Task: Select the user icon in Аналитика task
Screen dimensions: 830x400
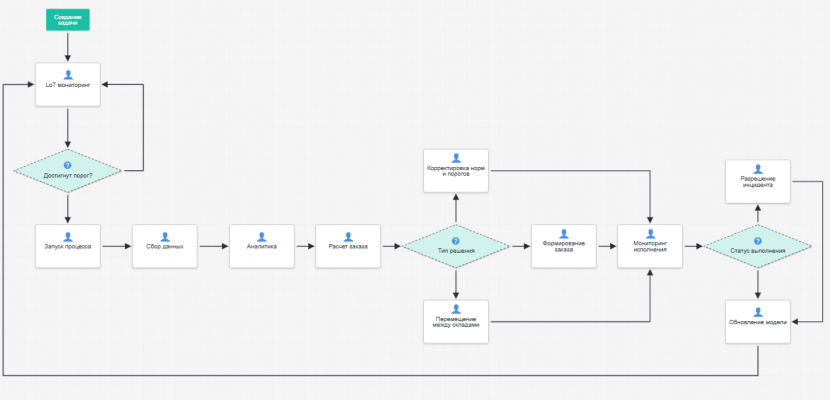Action: coord(262,235)
